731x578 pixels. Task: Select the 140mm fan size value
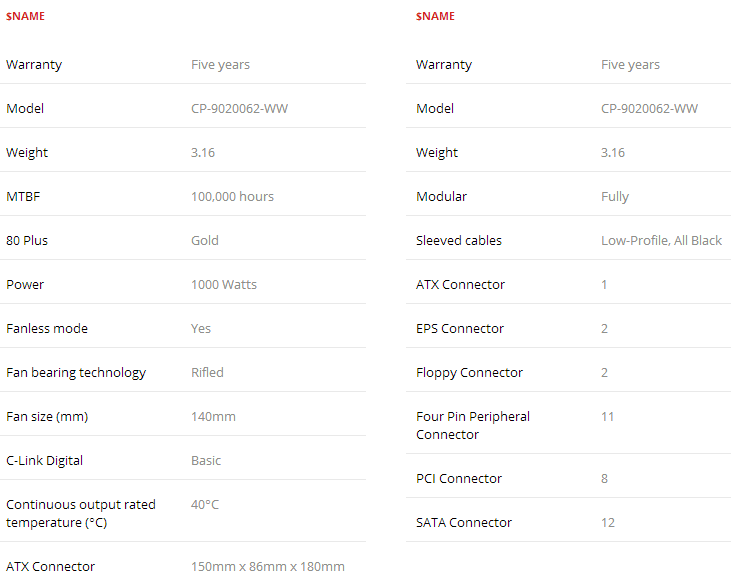point(214,416)
